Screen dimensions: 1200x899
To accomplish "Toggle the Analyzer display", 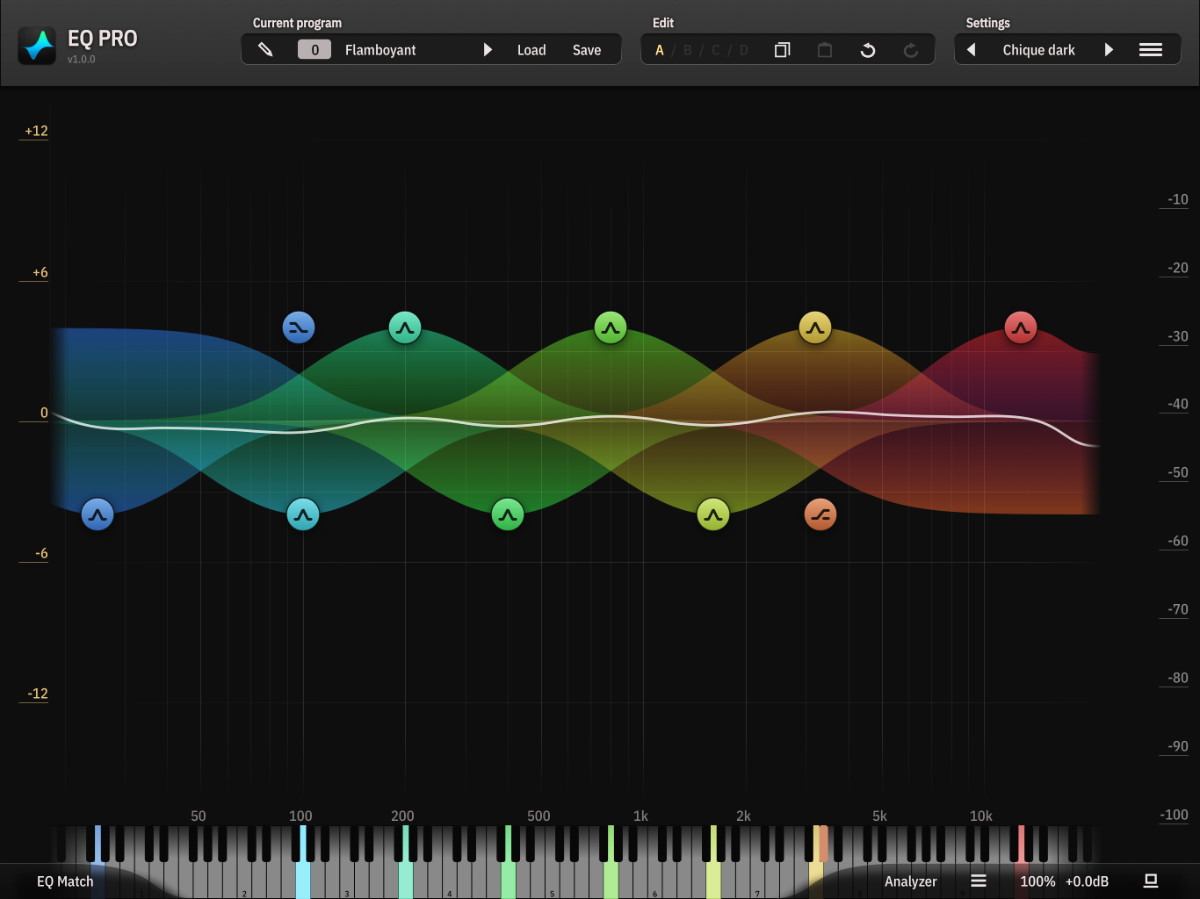I will 910,881.
